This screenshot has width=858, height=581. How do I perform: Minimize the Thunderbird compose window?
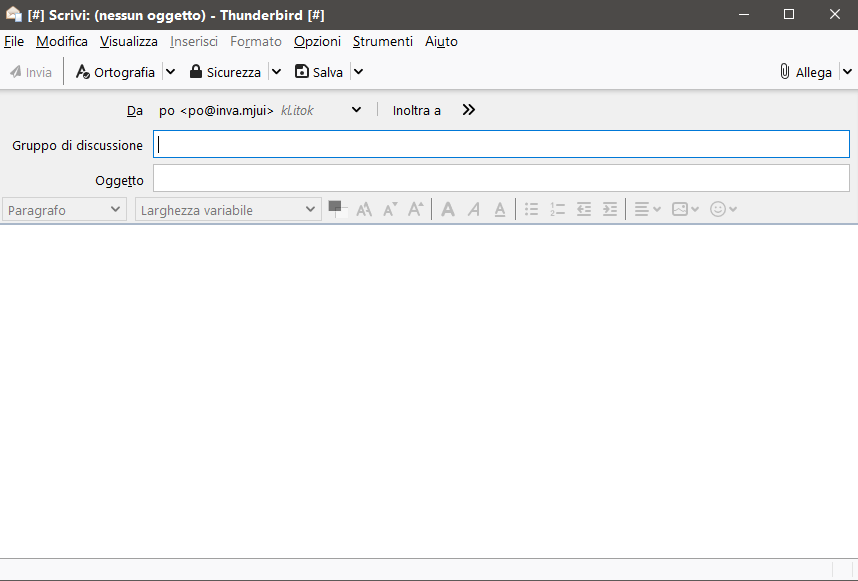pos(744,15)
